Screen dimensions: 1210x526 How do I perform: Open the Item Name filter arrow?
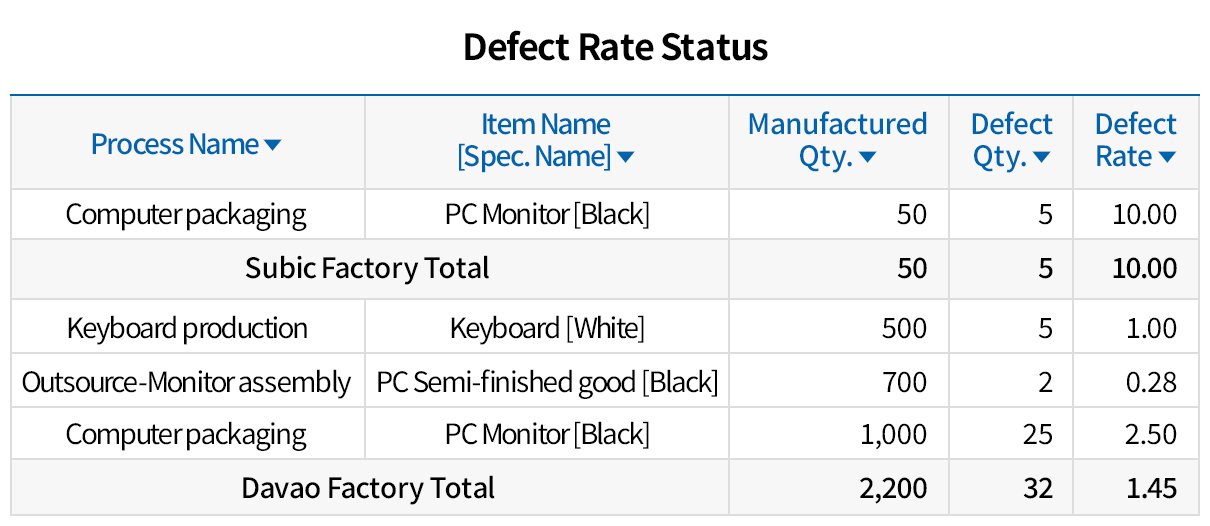626,157
